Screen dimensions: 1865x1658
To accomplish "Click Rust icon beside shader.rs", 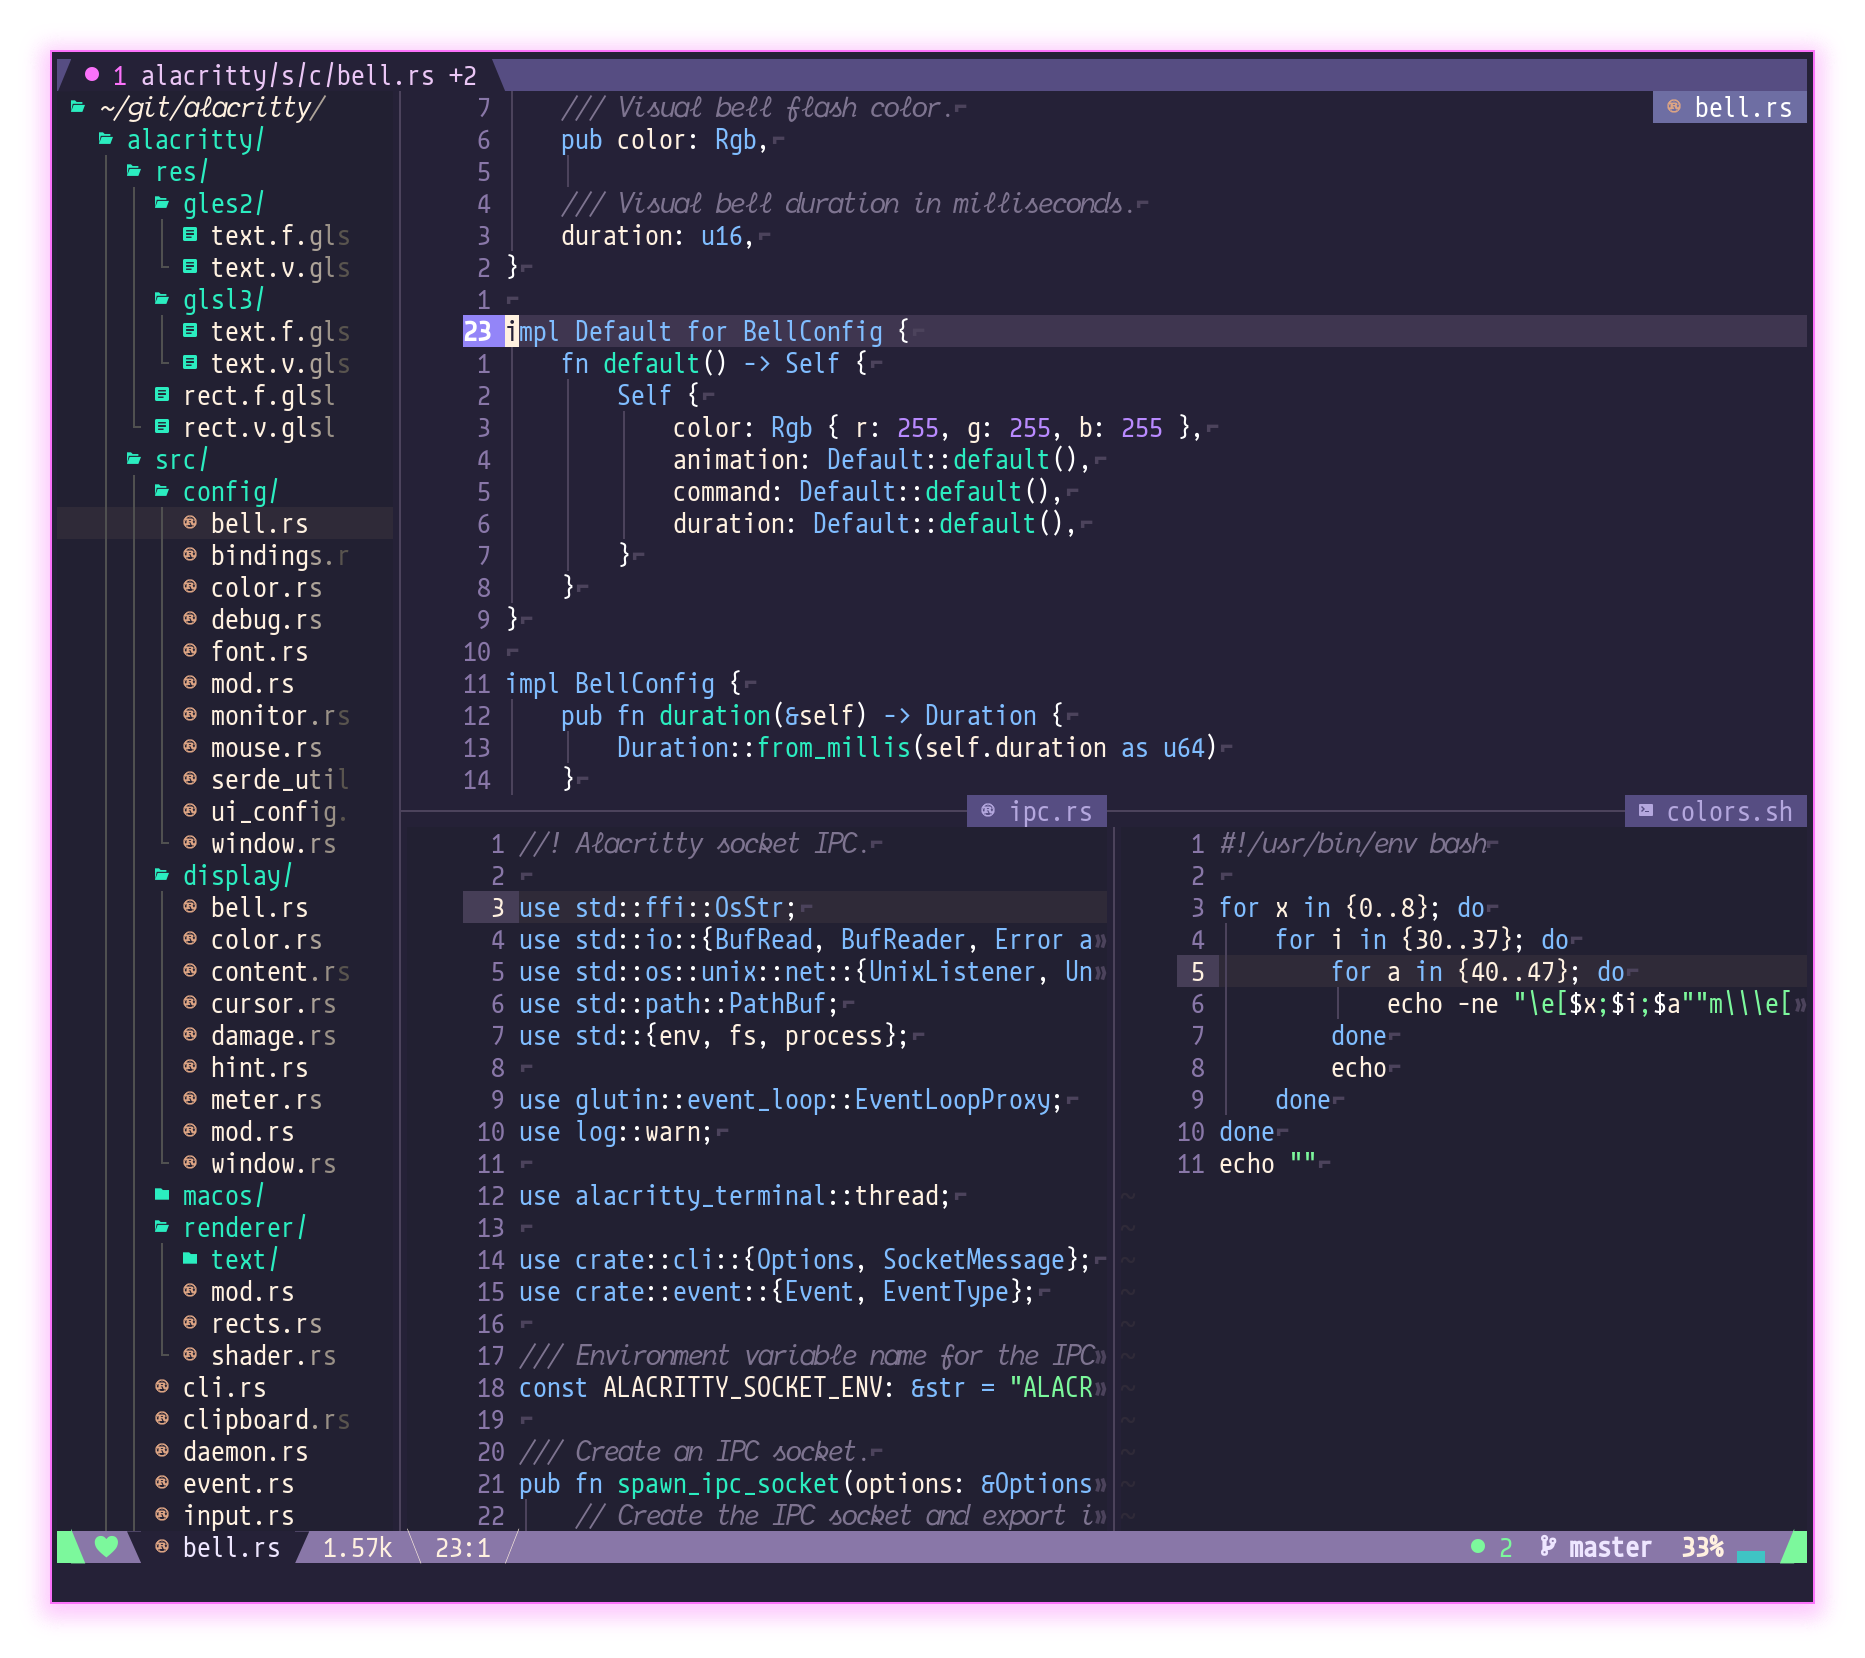I will tap(190, 1355).
